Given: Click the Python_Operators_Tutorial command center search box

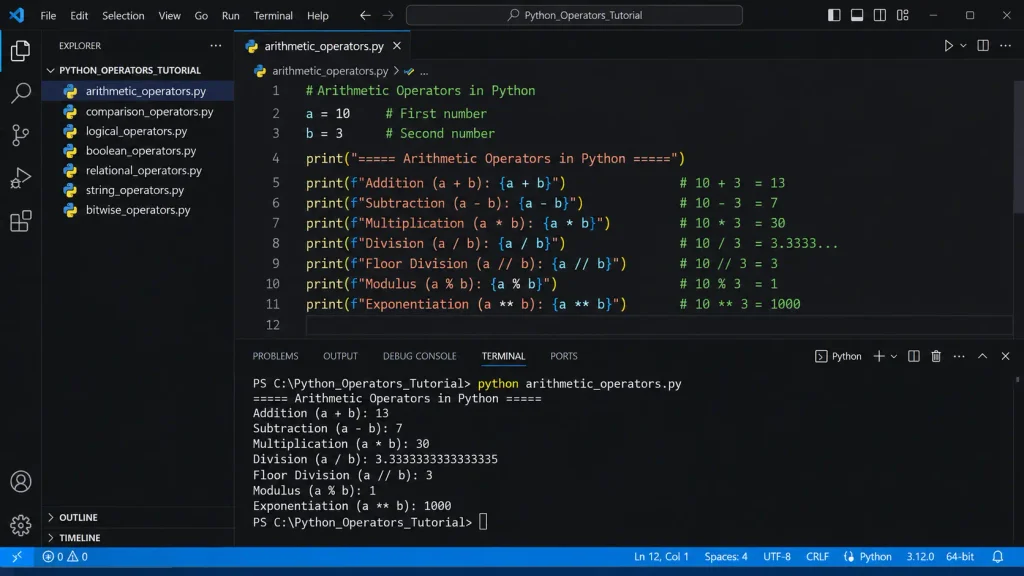Looking at the screenshot, I should [574, 15].
